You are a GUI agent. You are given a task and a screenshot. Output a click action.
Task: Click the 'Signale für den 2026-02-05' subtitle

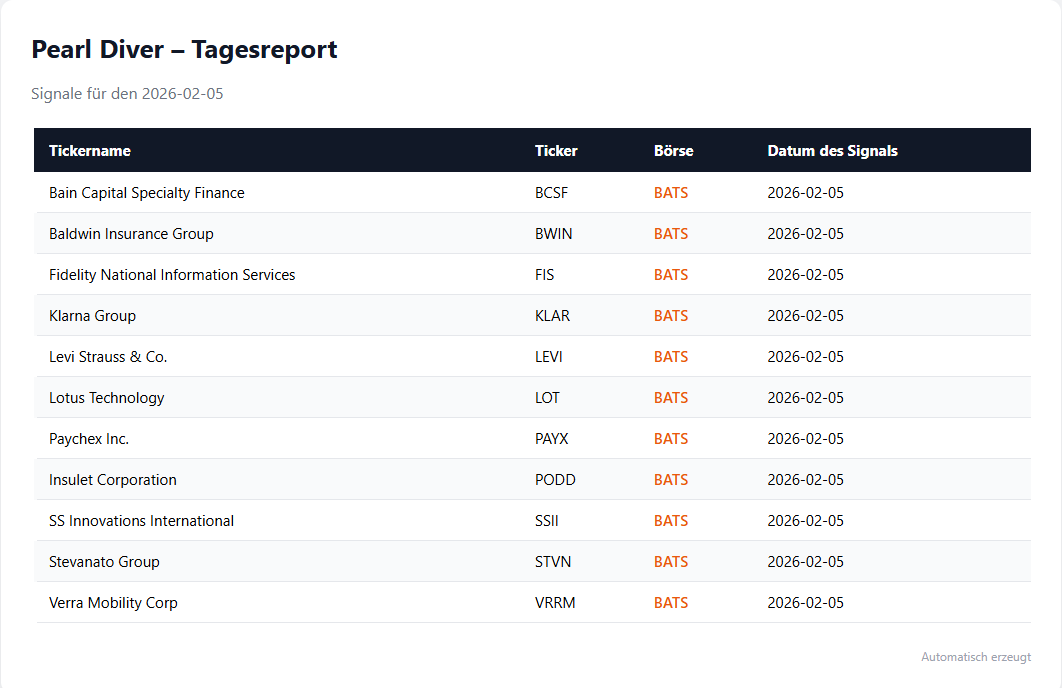(x=127, y=94)
